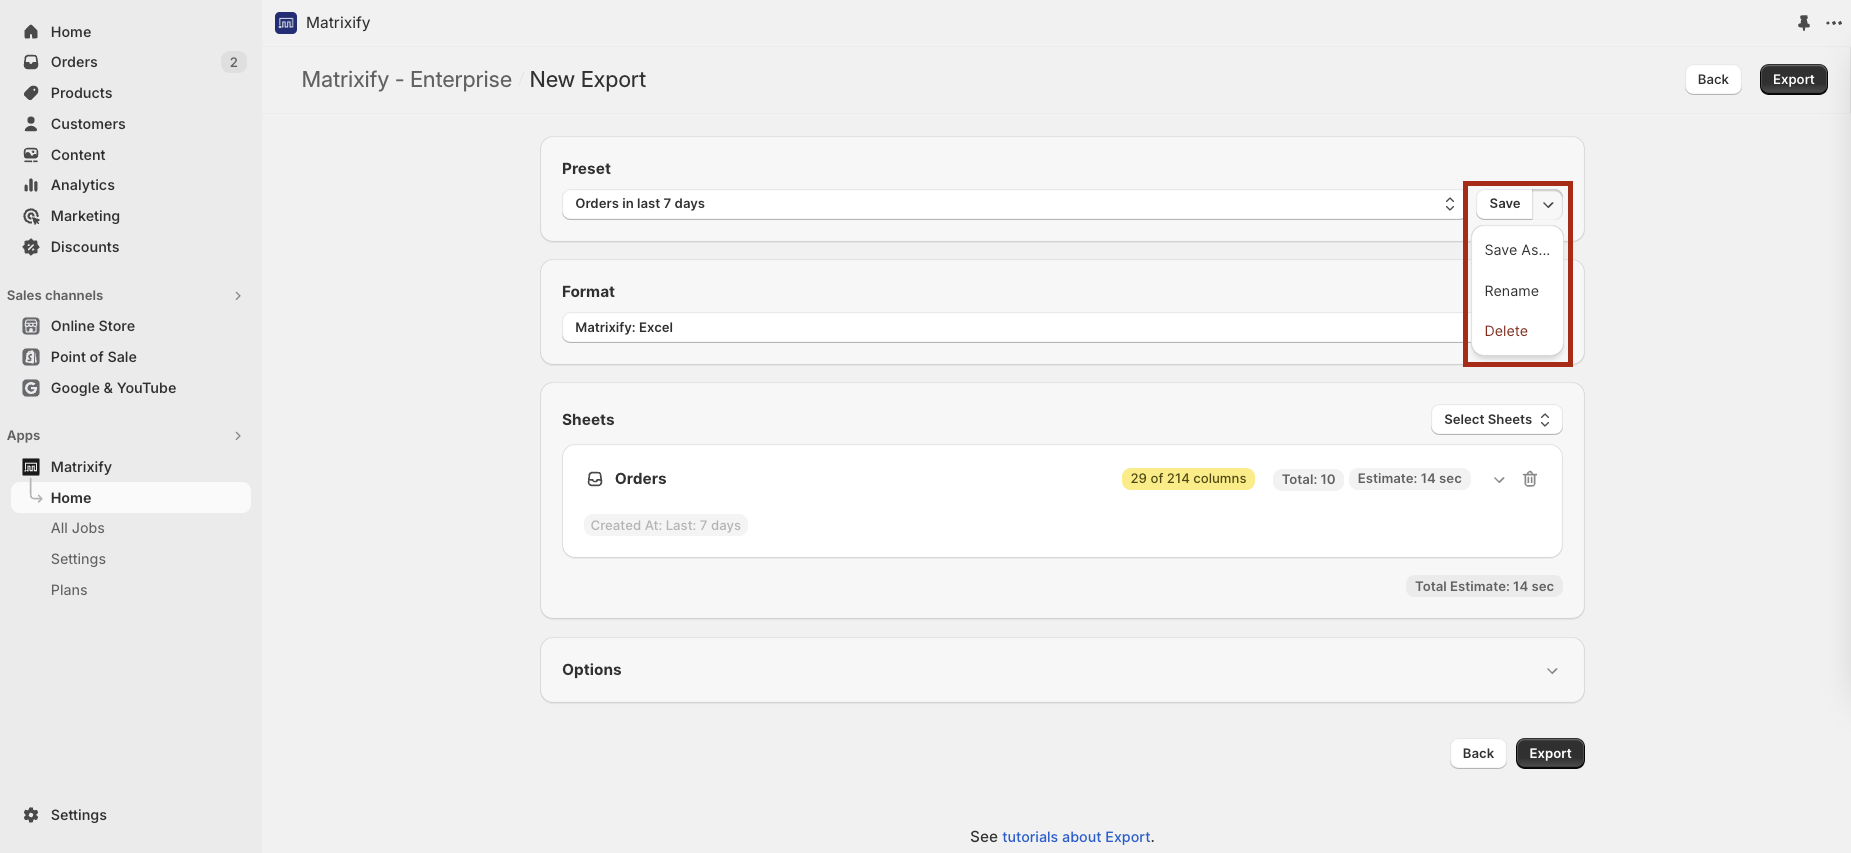The image size is (1851, 853).
Task: Open Point of Sale channel
Action: coord(93,357)
